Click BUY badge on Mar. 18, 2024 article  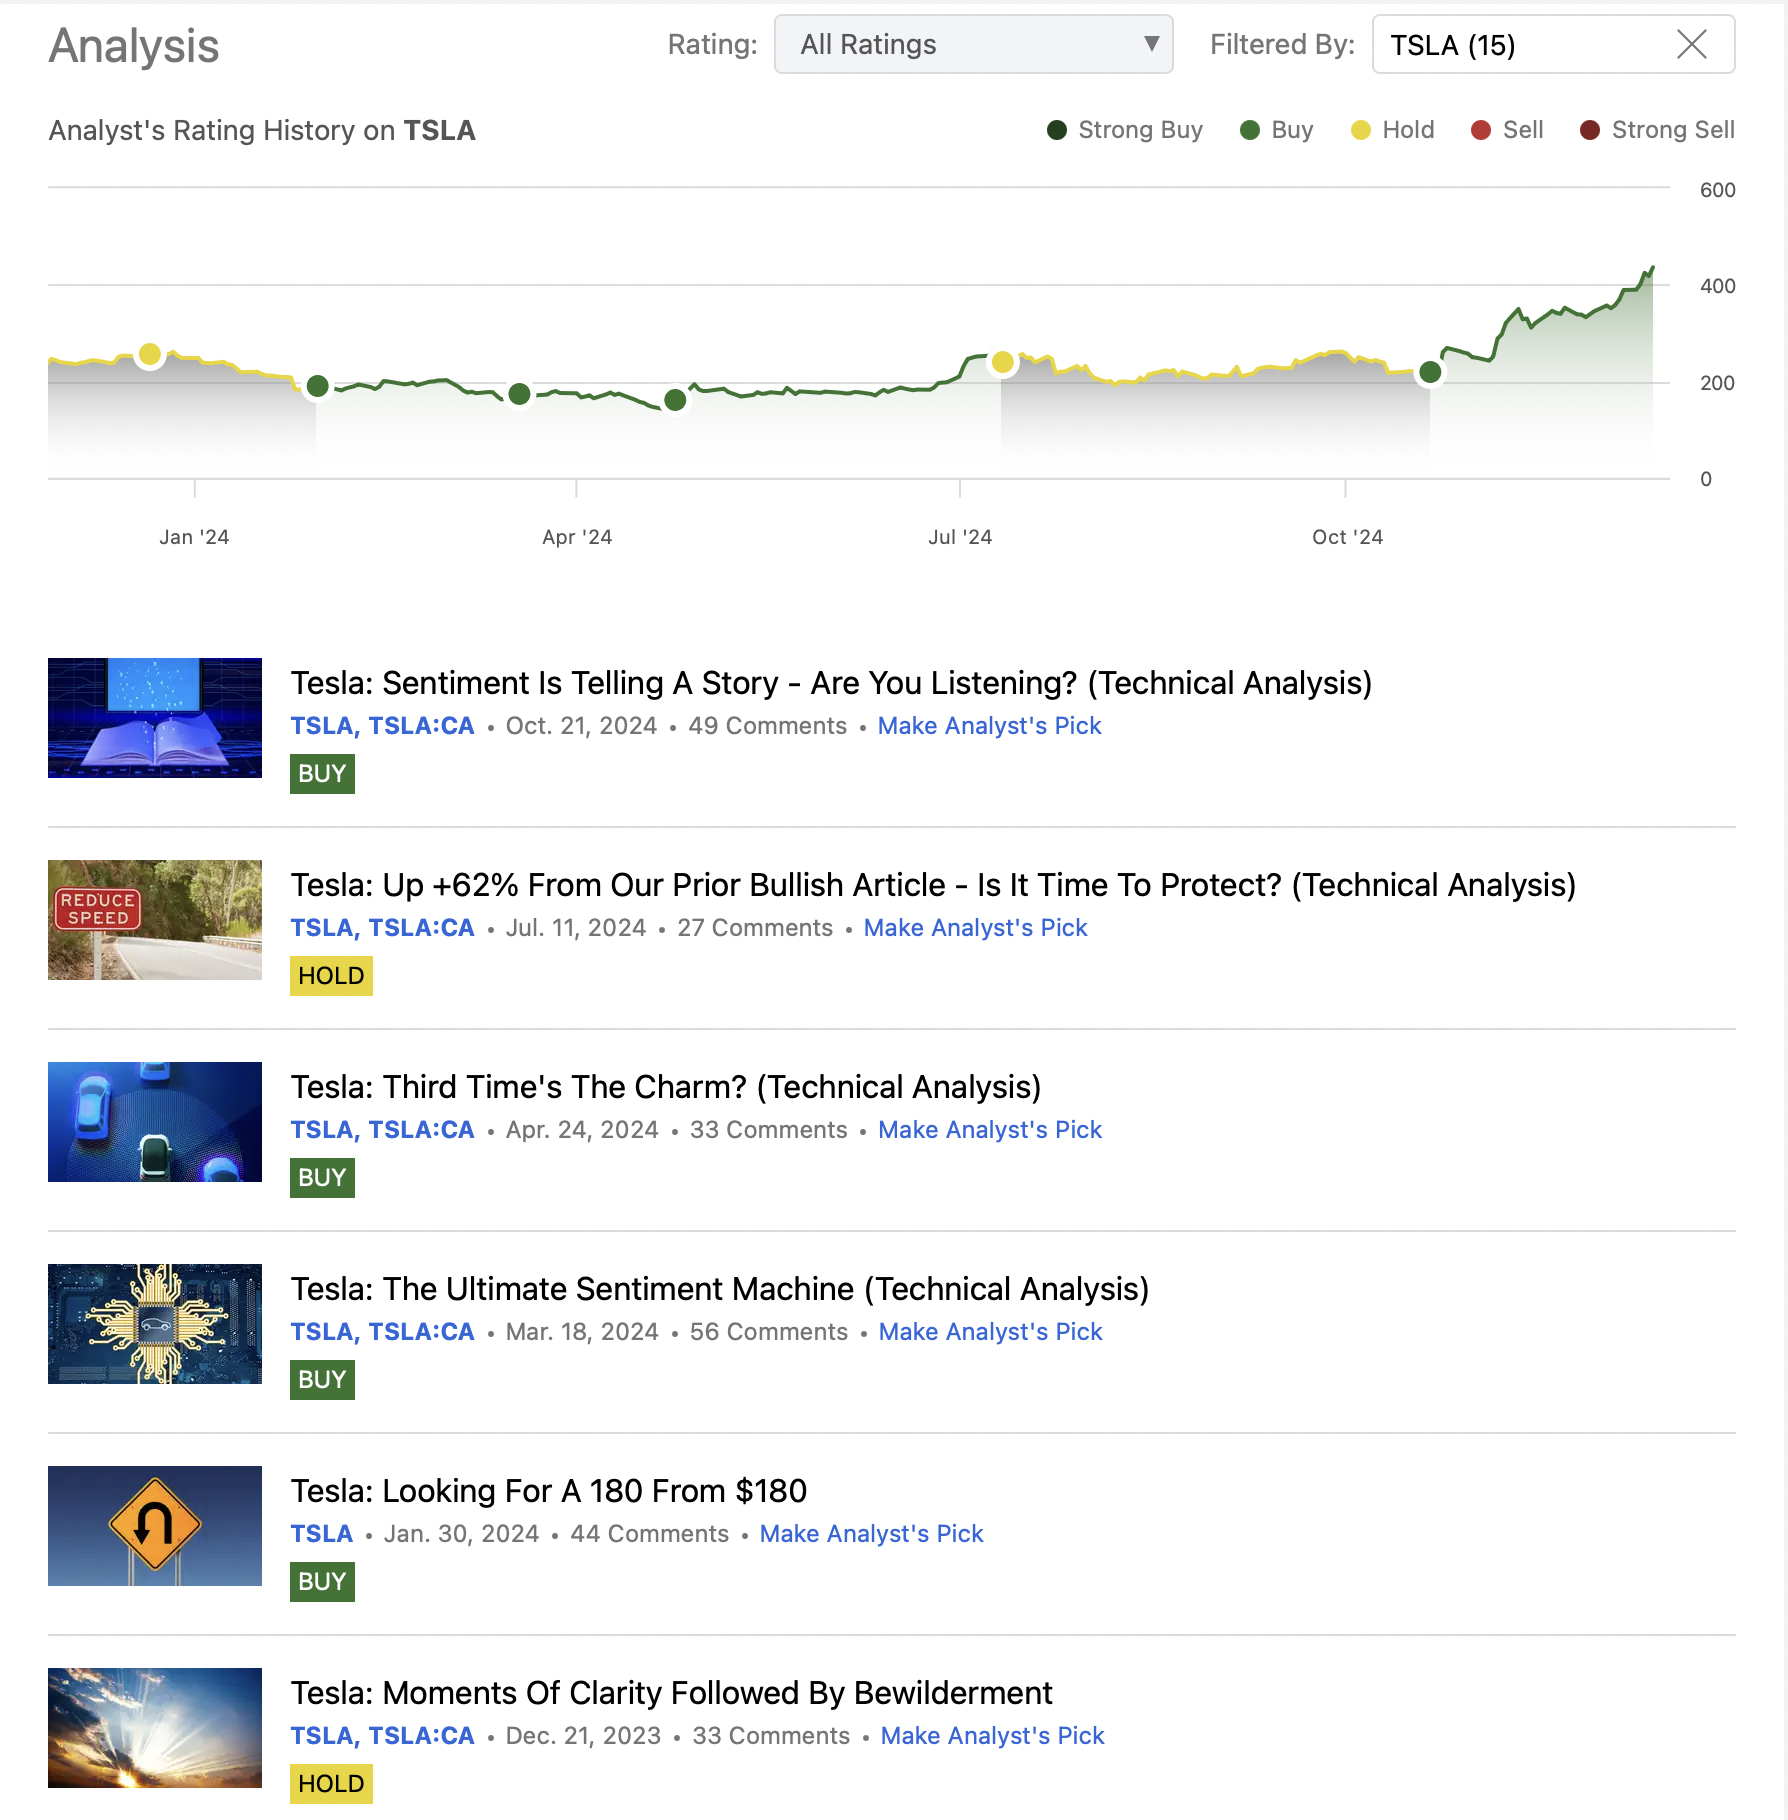(322, 1380)
